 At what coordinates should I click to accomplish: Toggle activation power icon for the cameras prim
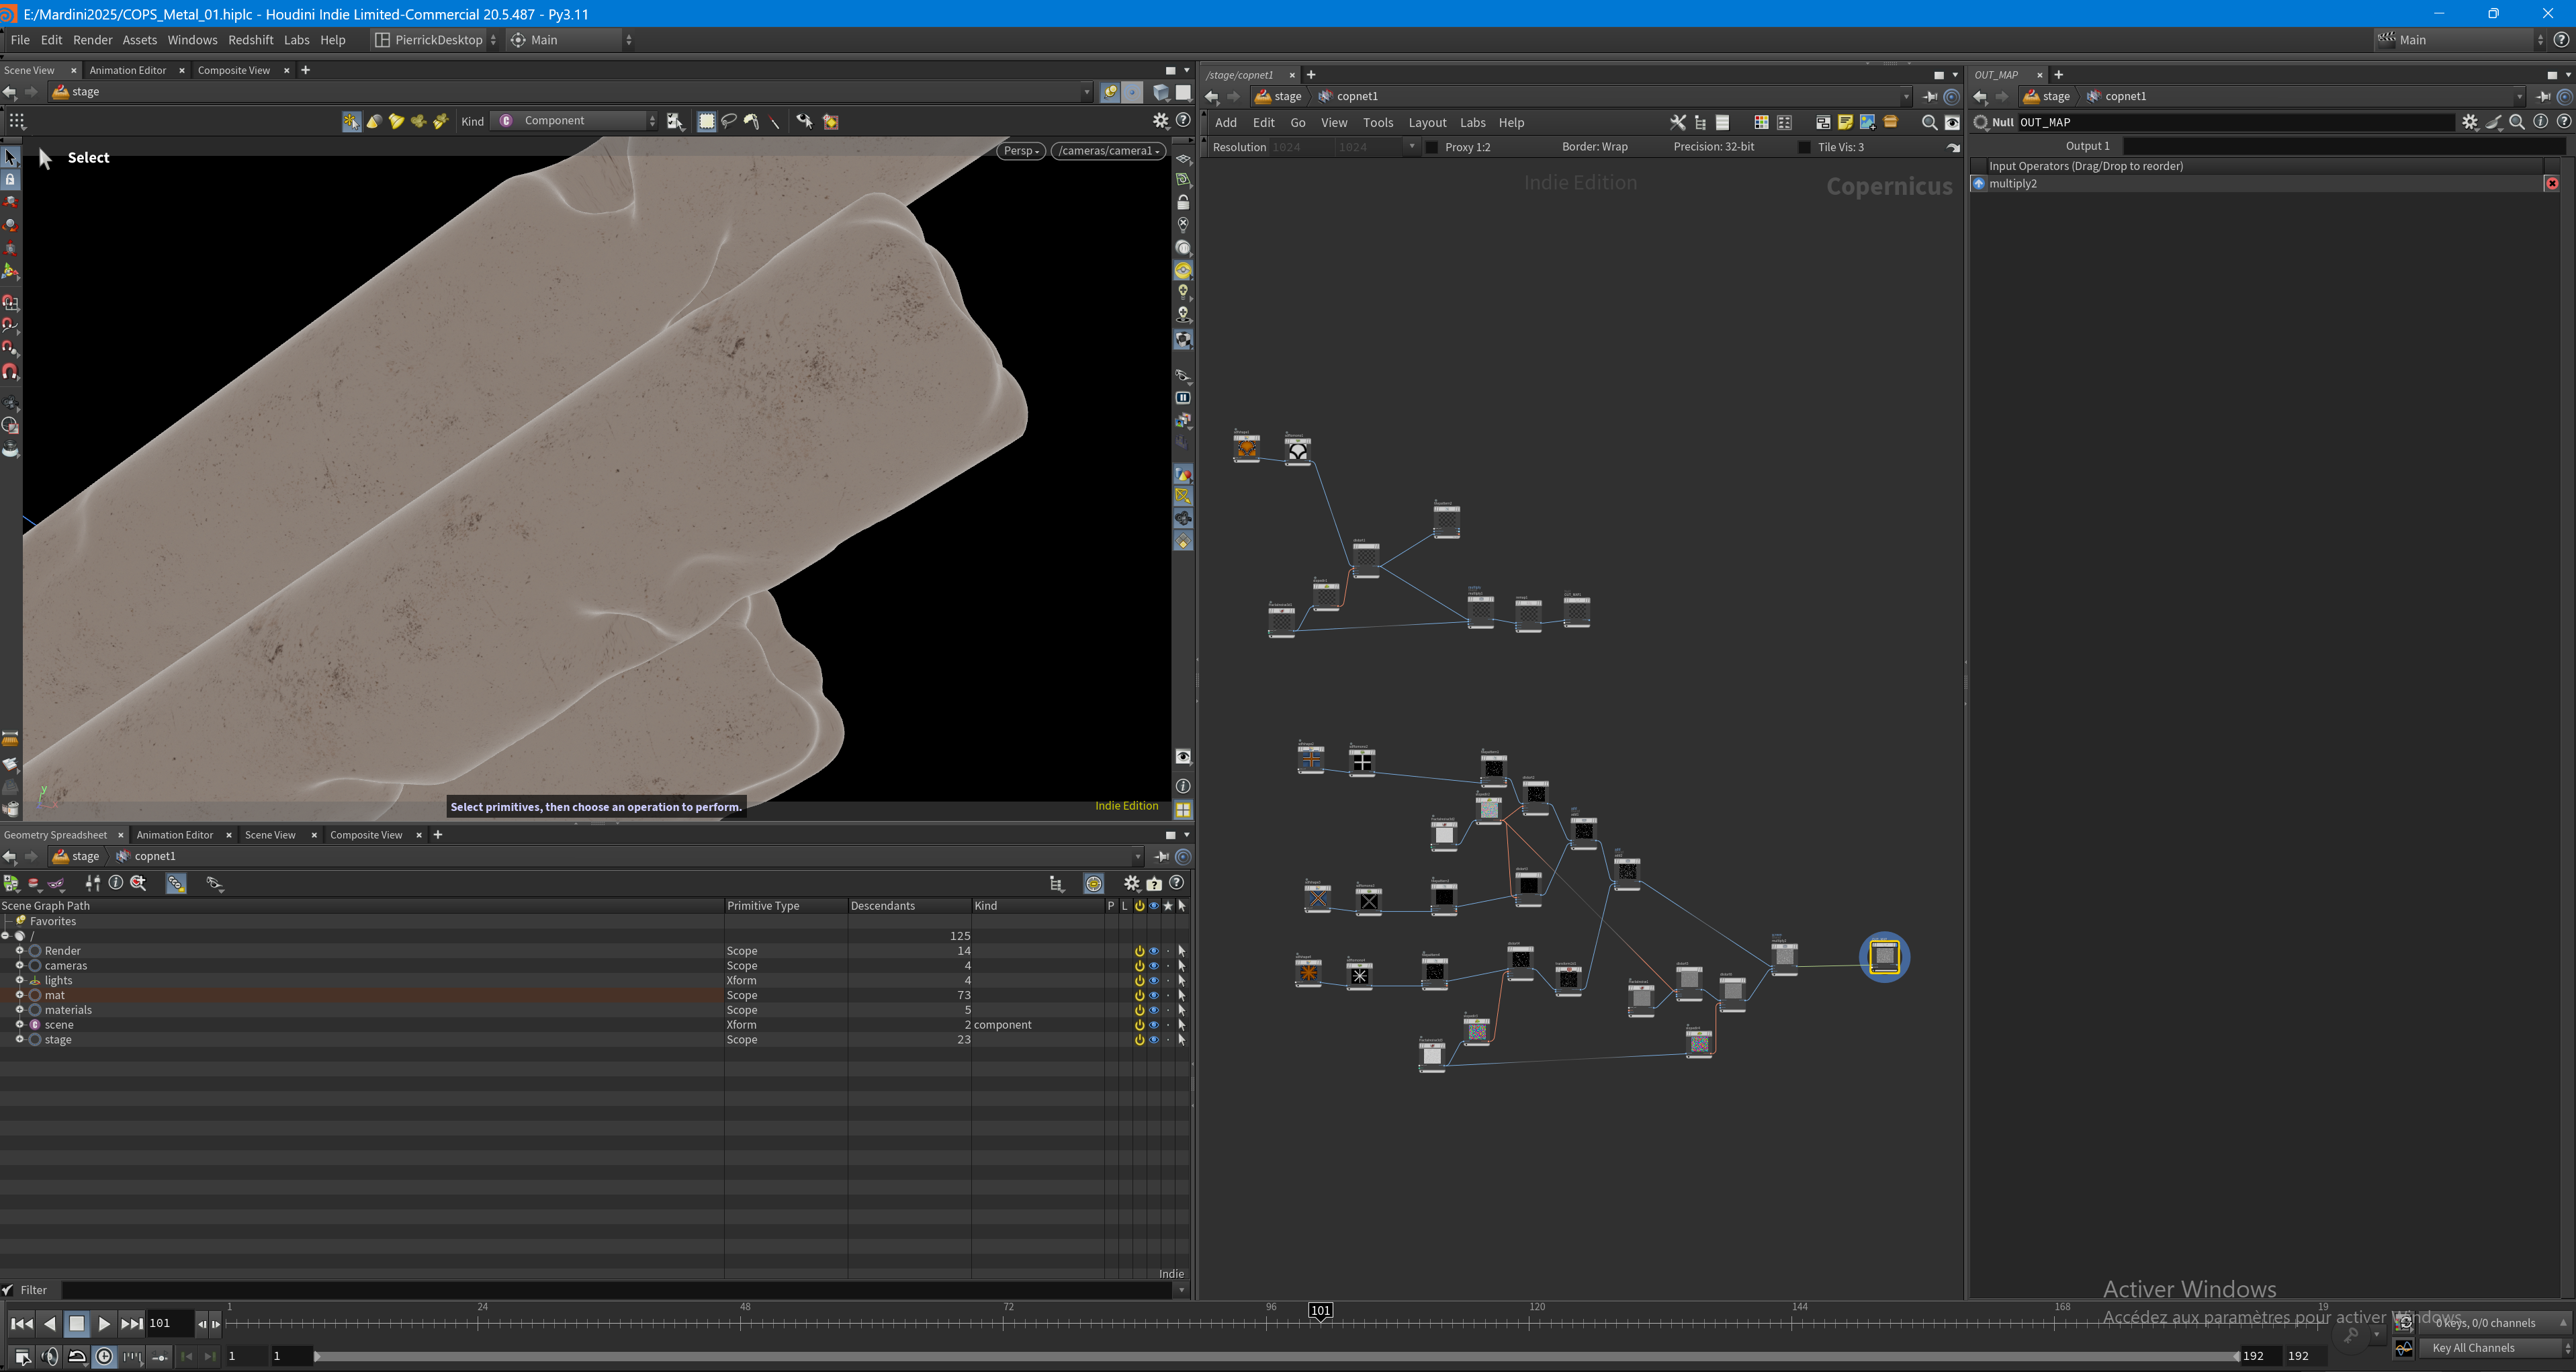click(1139, 966)
